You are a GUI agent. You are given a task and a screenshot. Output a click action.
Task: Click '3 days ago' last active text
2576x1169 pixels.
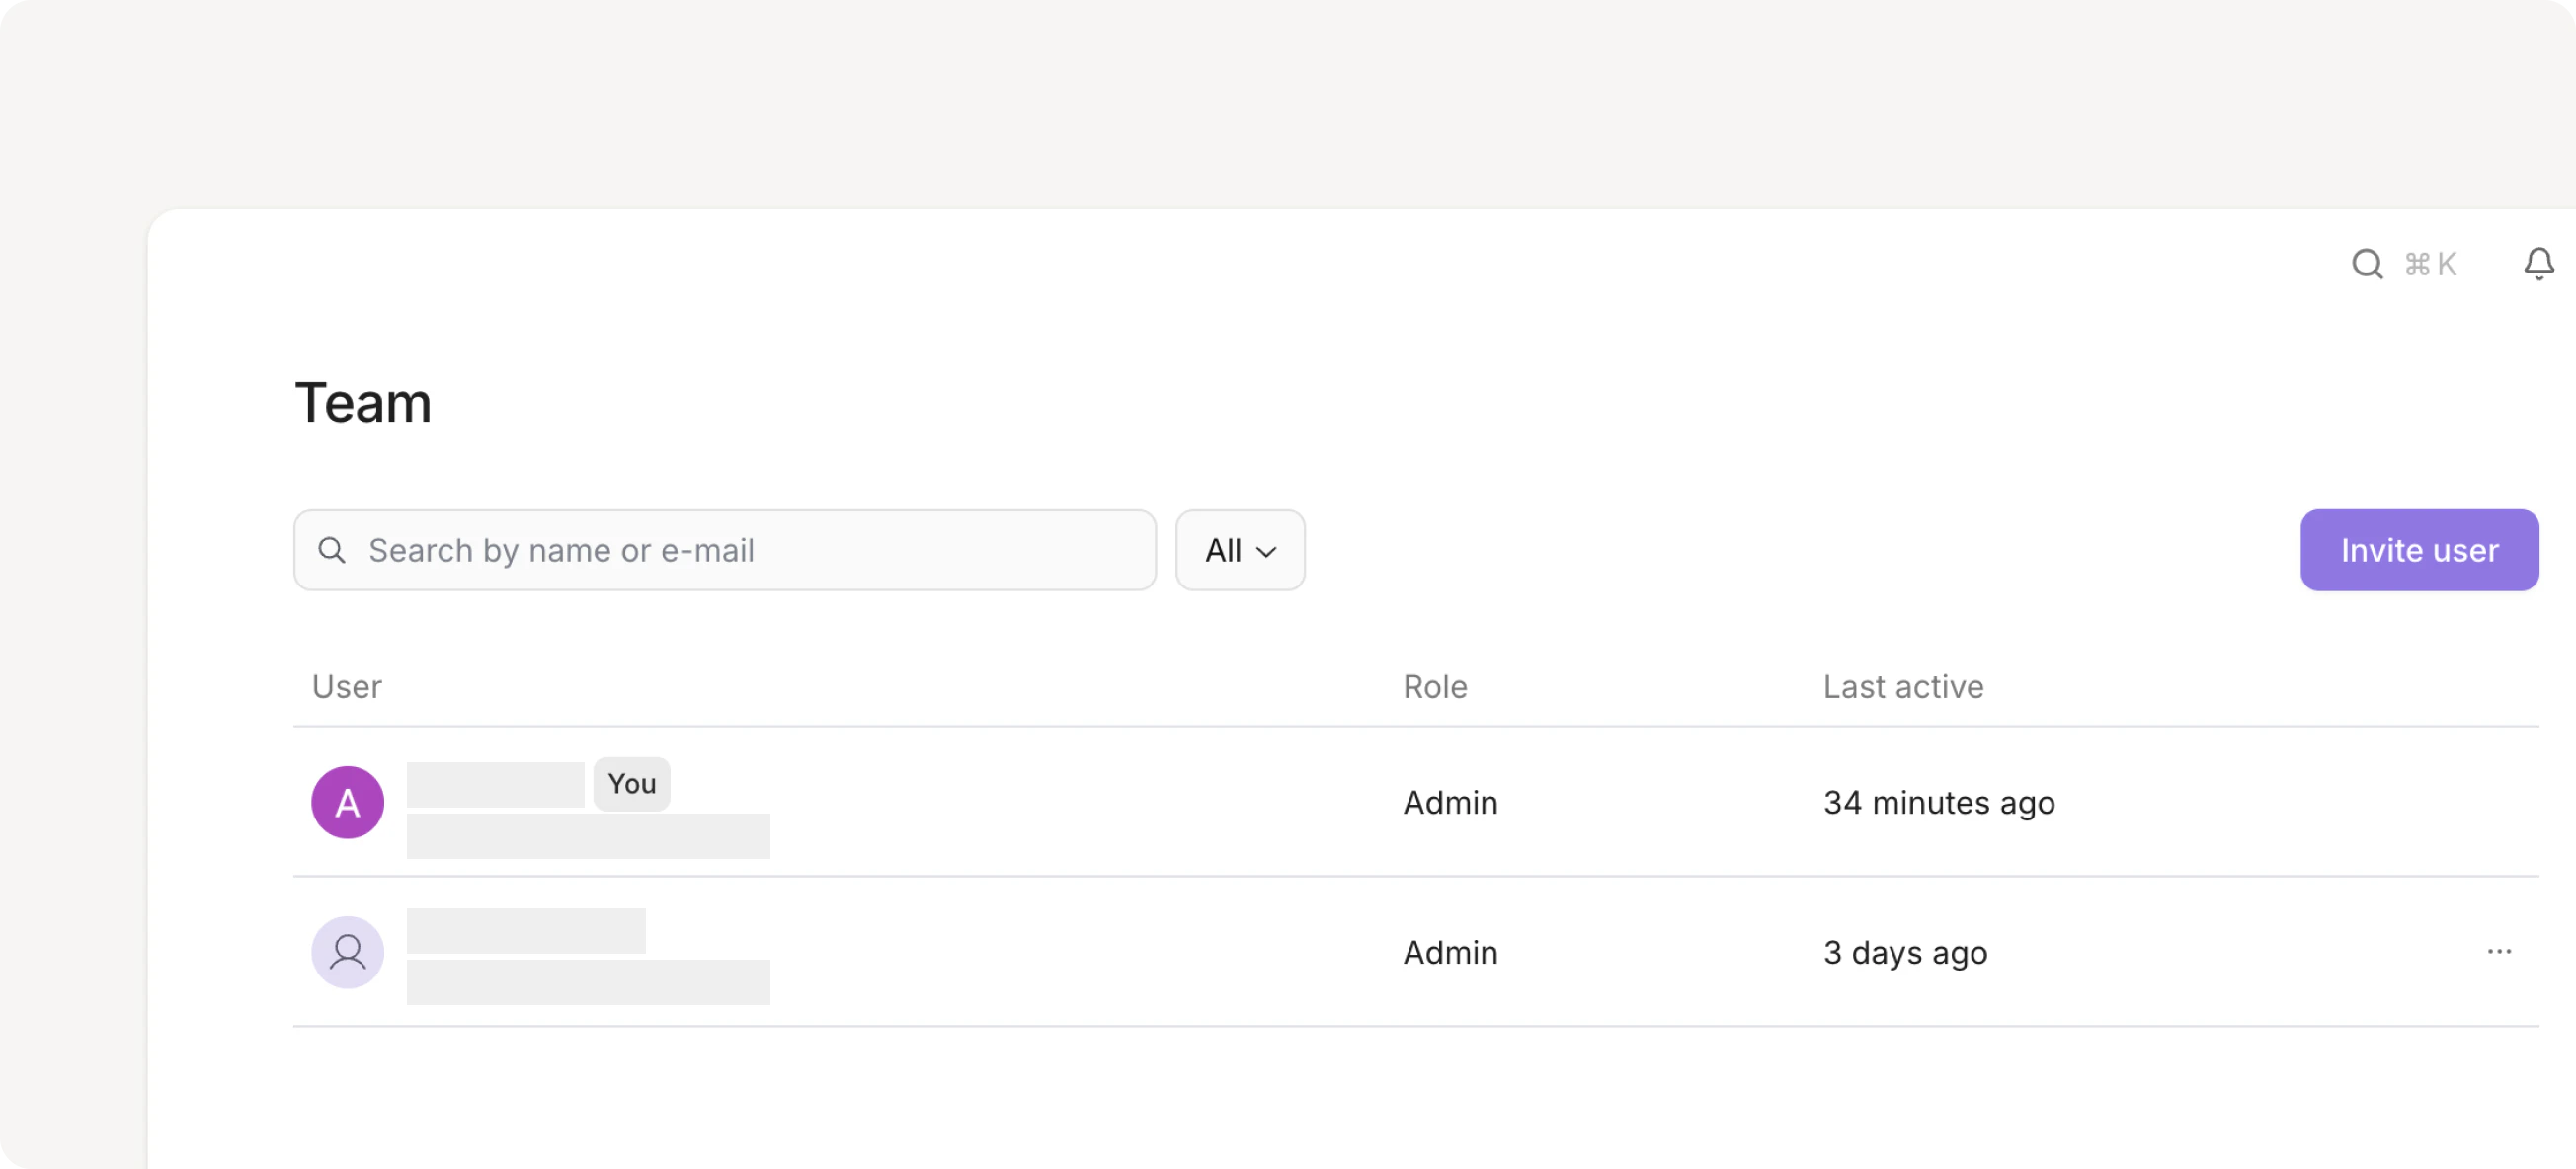pyautogui.click(x=1904, y=953)
